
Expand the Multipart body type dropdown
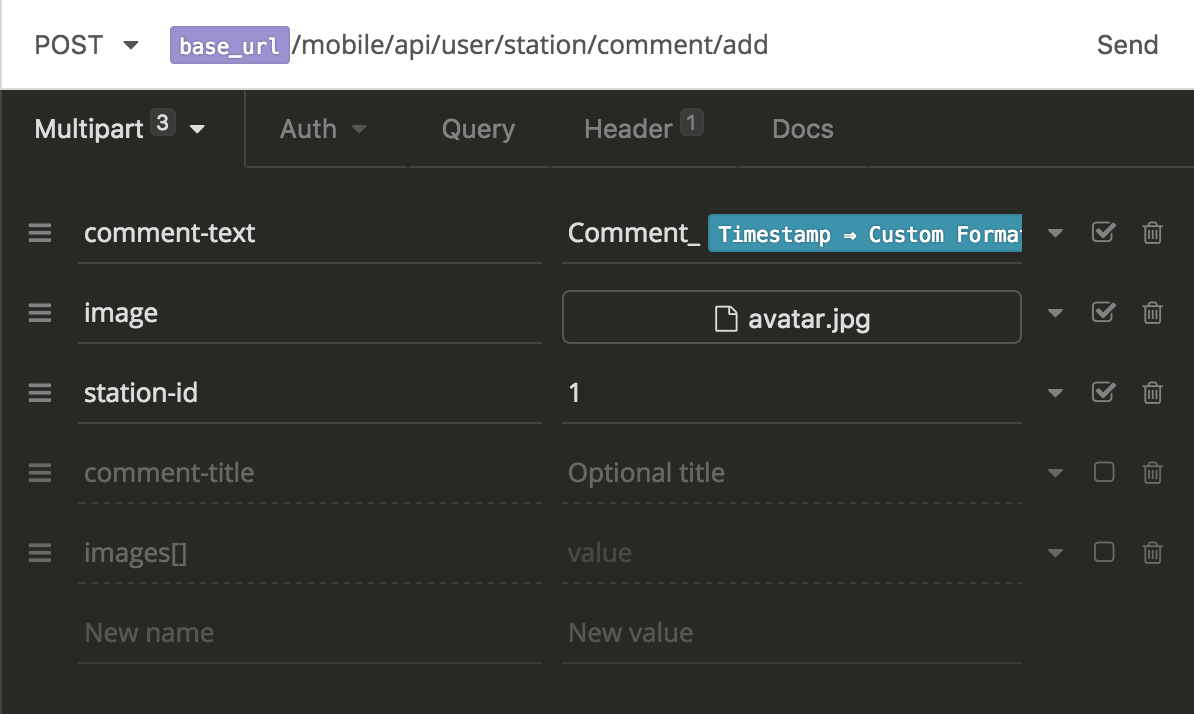click(x=120, y=129)
